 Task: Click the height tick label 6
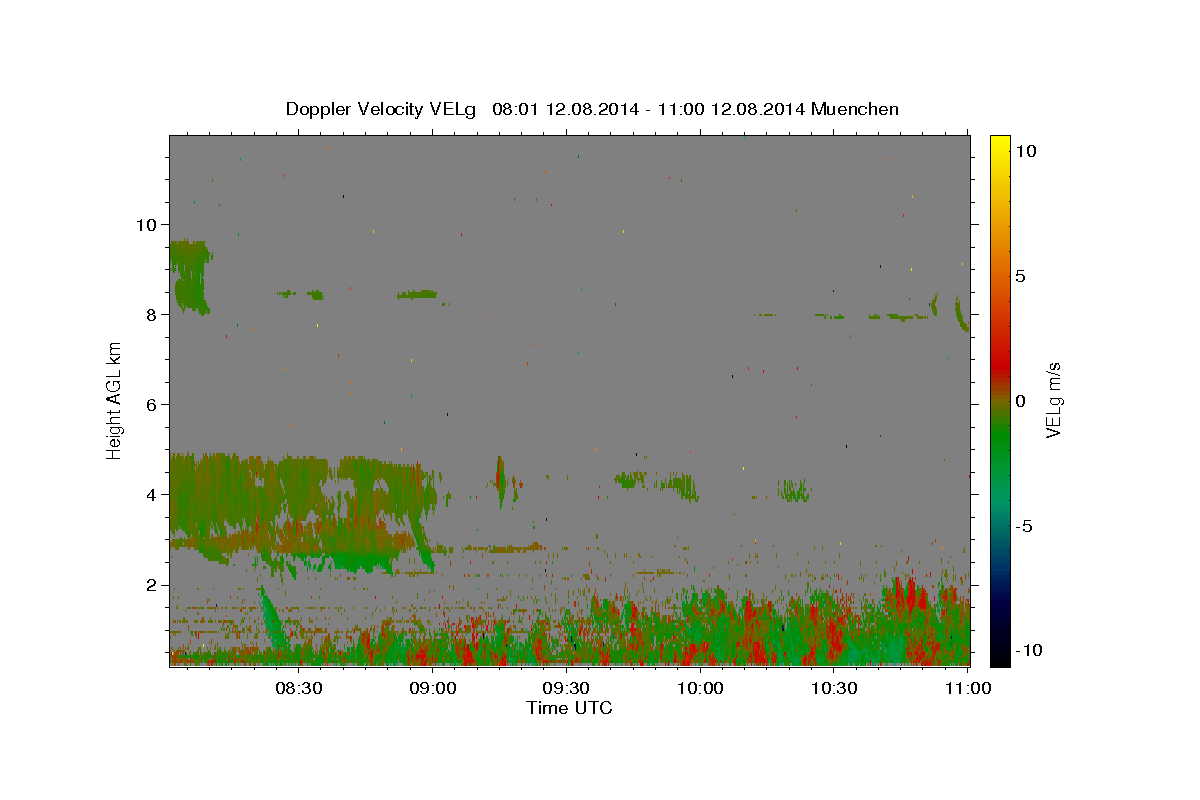[x=150, y=404]
